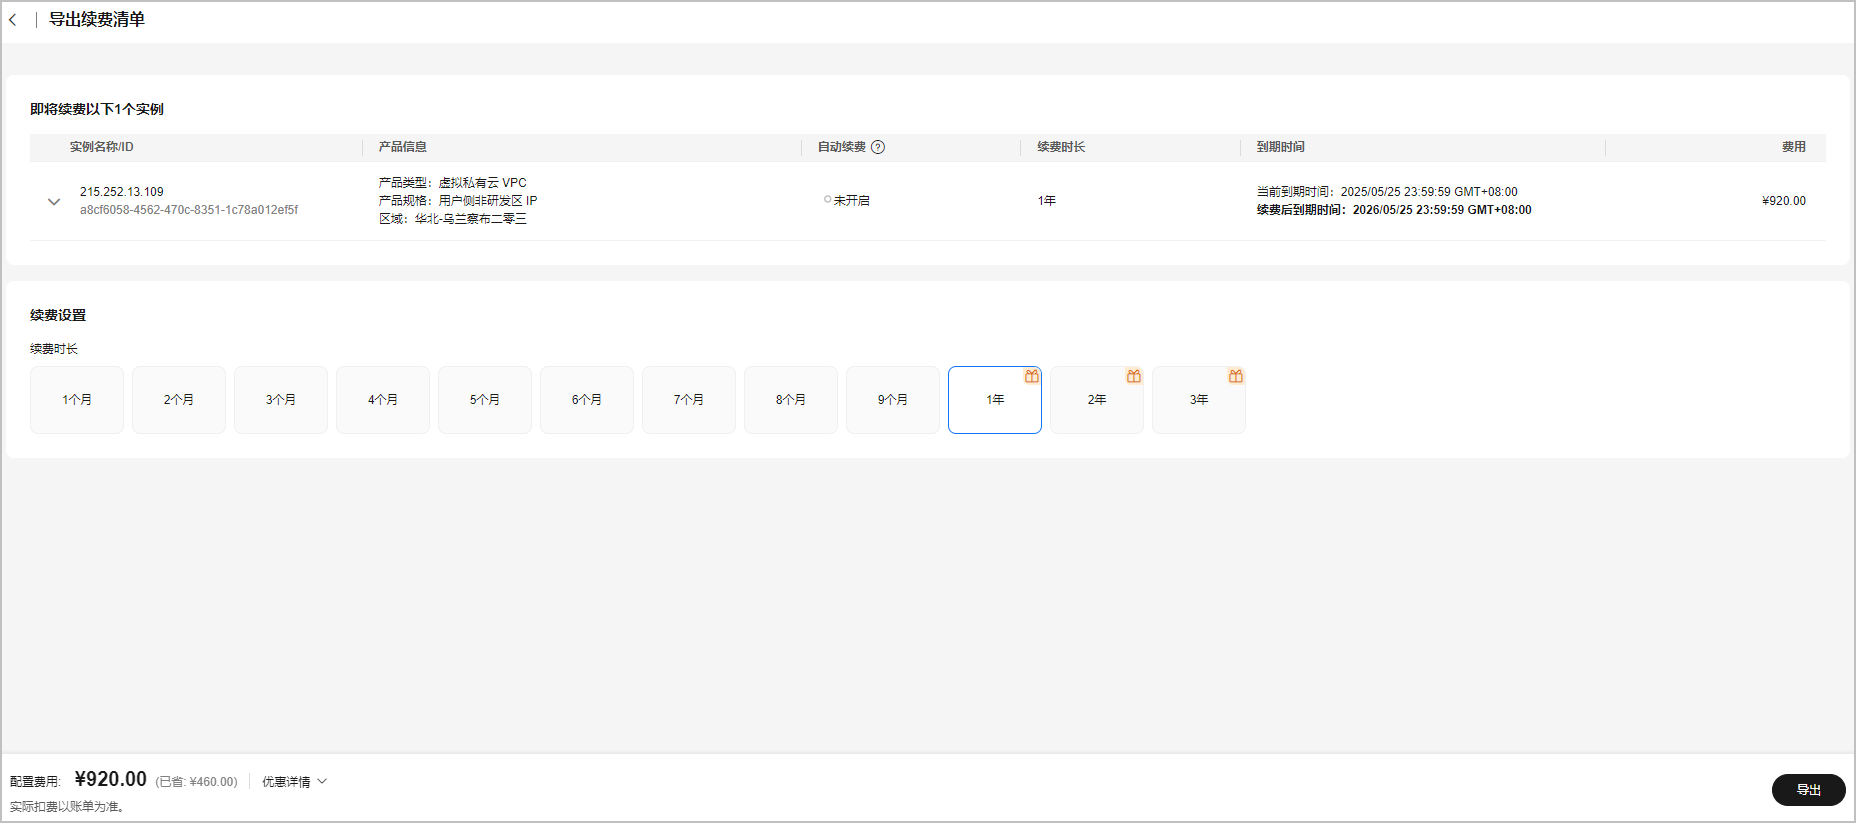Viewport: 1856px width, 823px height.
Task: Click the 已省 ¥460.00 savings text
Action: point(197,782)
